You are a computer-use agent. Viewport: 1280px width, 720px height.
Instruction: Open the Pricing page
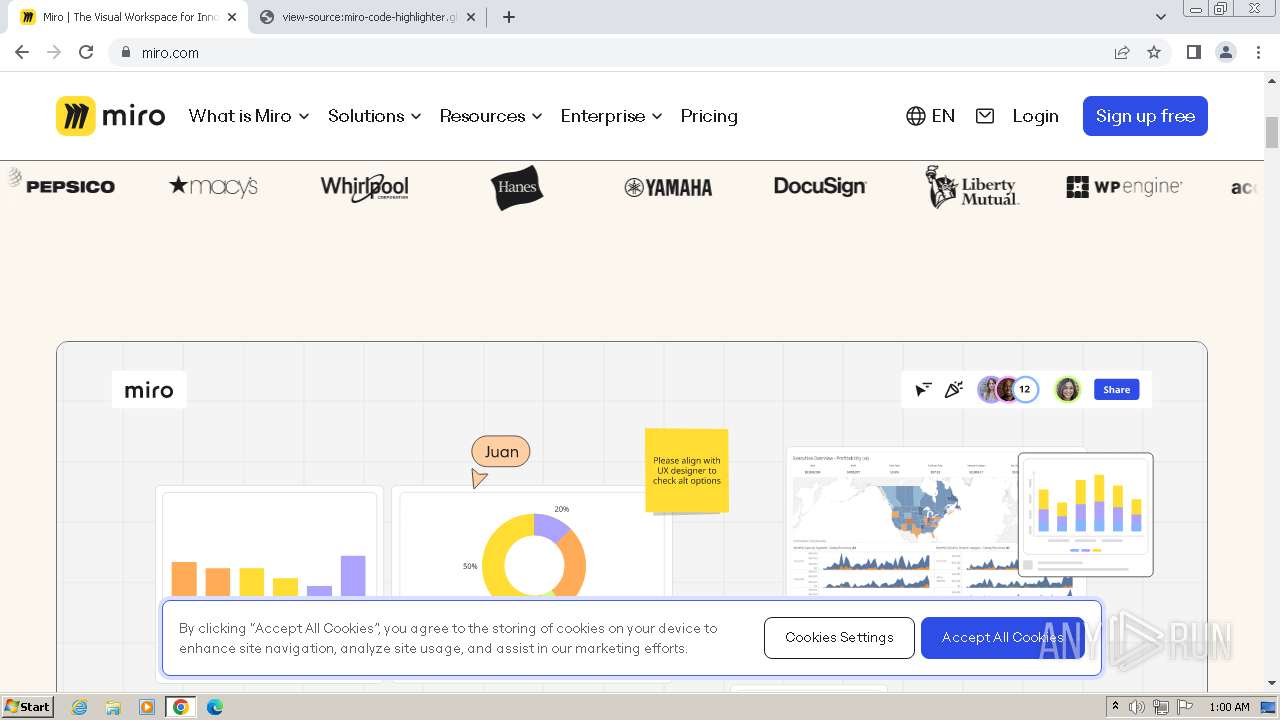point(709,116)
